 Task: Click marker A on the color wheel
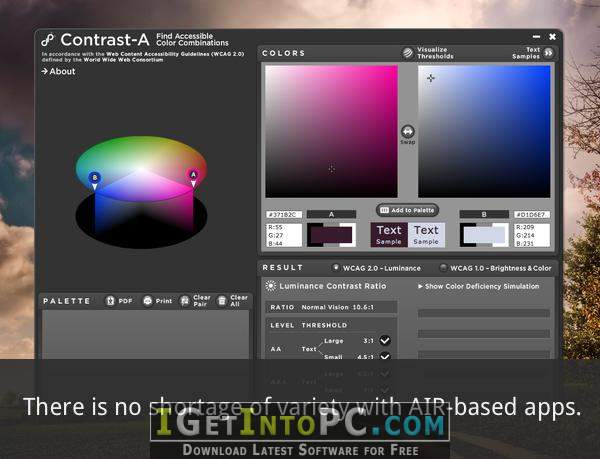tap(193, 175)
